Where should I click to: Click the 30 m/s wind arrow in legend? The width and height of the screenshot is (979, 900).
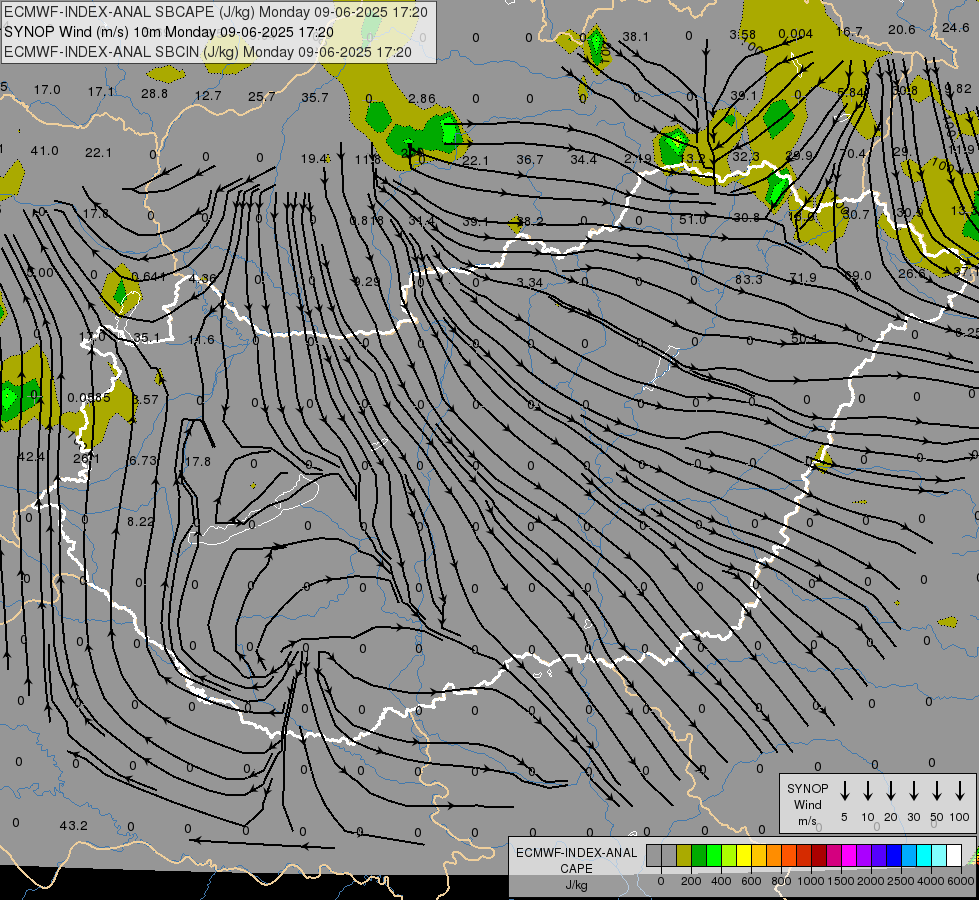pos(913,791)
